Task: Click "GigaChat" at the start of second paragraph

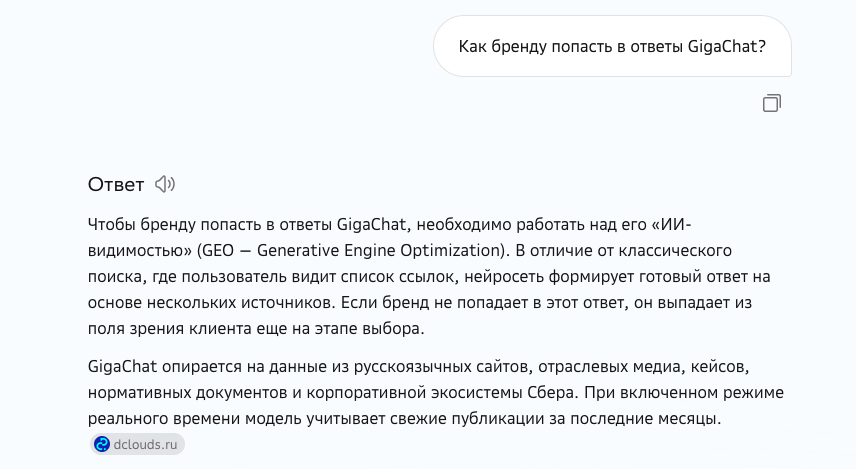Action: point(122,366)
